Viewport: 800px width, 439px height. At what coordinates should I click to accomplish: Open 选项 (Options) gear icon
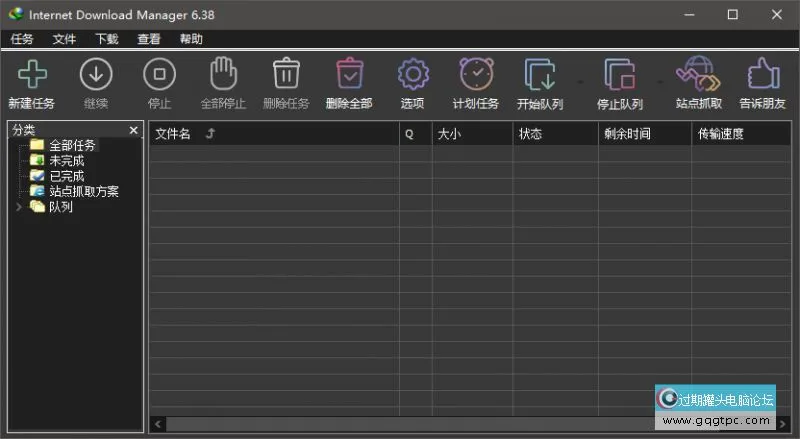(412, 75)
